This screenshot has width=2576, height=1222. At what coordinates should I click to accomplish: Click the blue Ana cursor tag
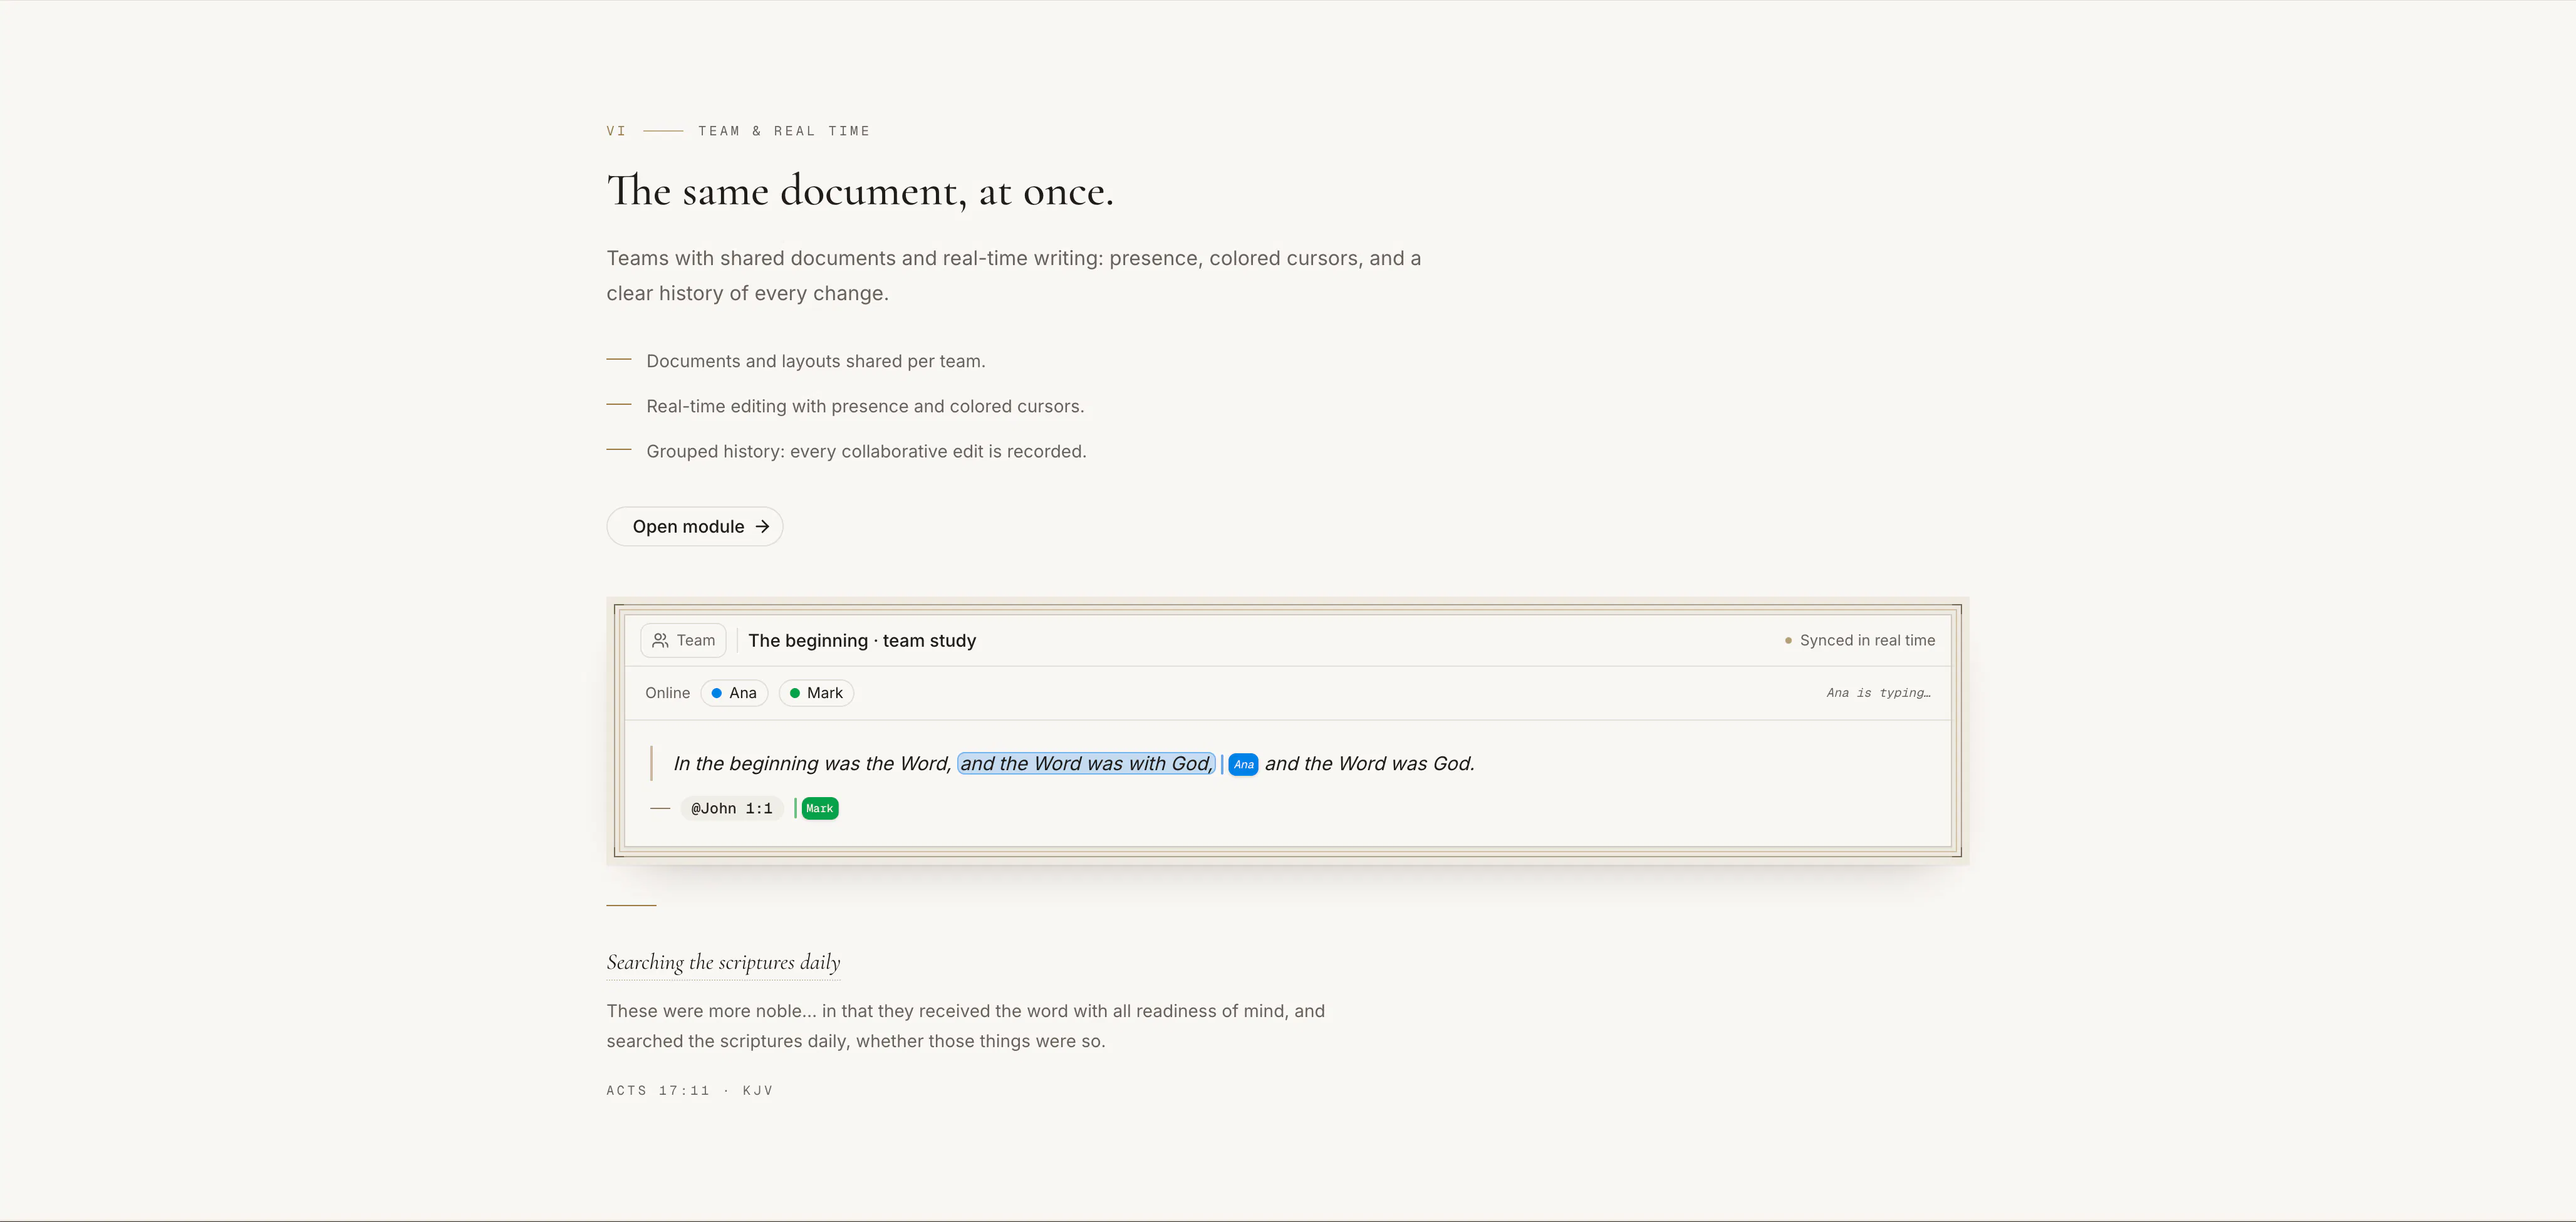(1243, 764)
